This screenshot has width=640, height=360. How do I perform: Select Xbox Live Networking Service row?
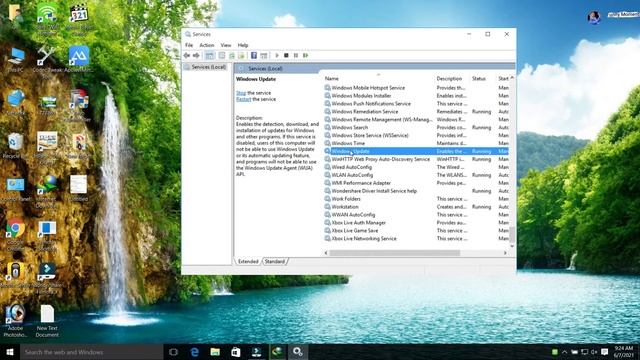416,238
